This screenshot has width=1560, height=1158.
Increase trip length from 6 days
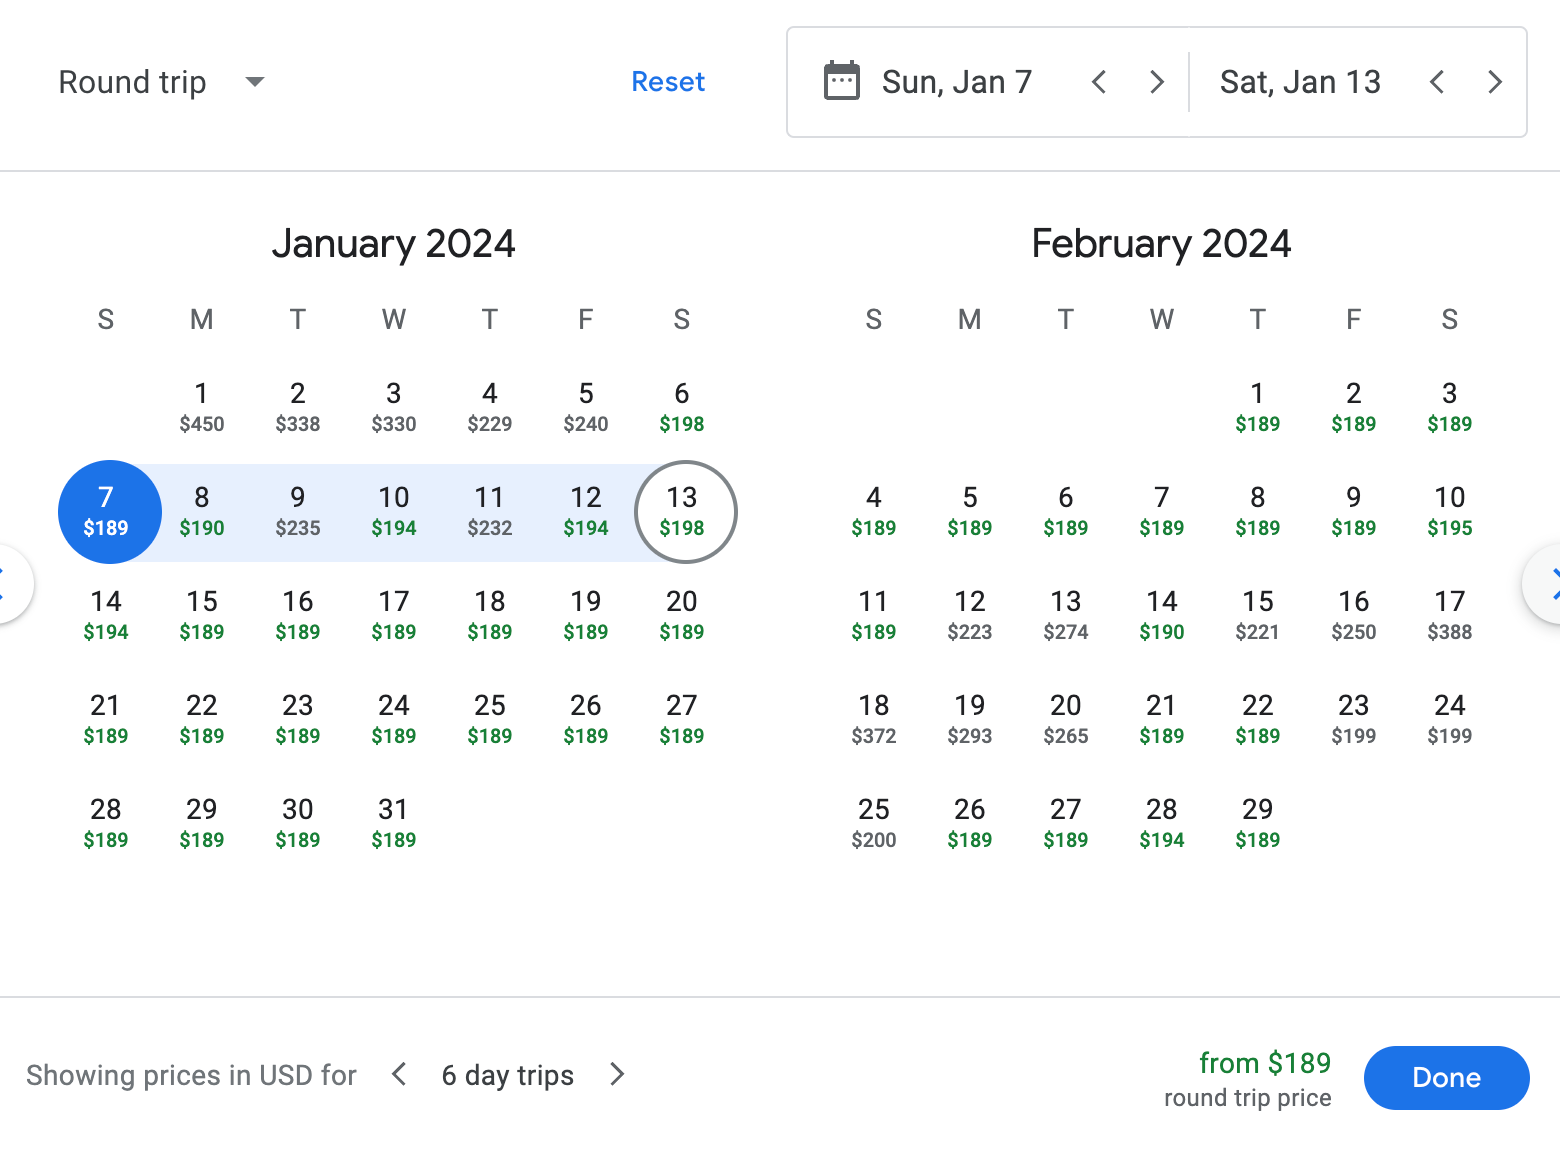[x=617, y=1075]
